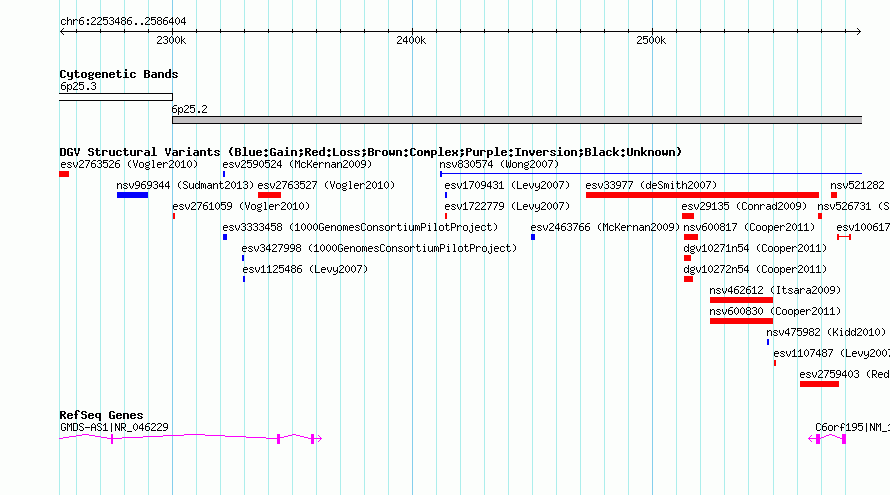Screen dimensions: 890x495
Task: Click esv2463766 (McKernan2009) label
Action: (x=605, y=228)
